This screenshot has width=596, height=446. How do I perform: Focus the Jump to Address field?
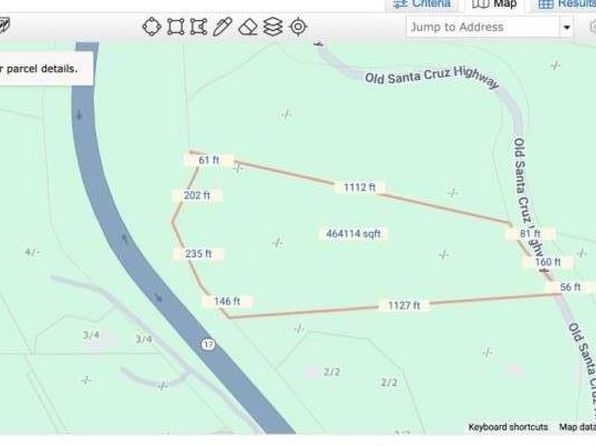483,27
